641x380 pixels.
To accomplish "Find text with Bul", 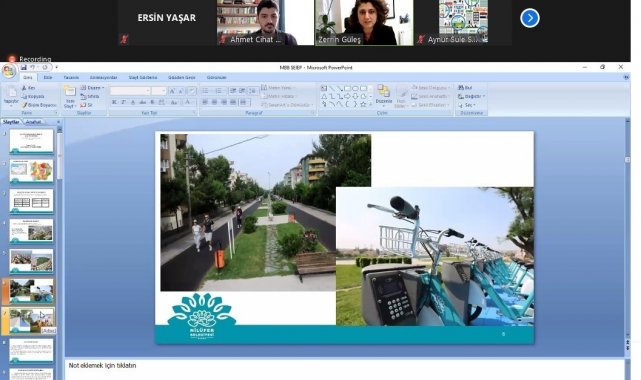I will click(x=465, y=87).
